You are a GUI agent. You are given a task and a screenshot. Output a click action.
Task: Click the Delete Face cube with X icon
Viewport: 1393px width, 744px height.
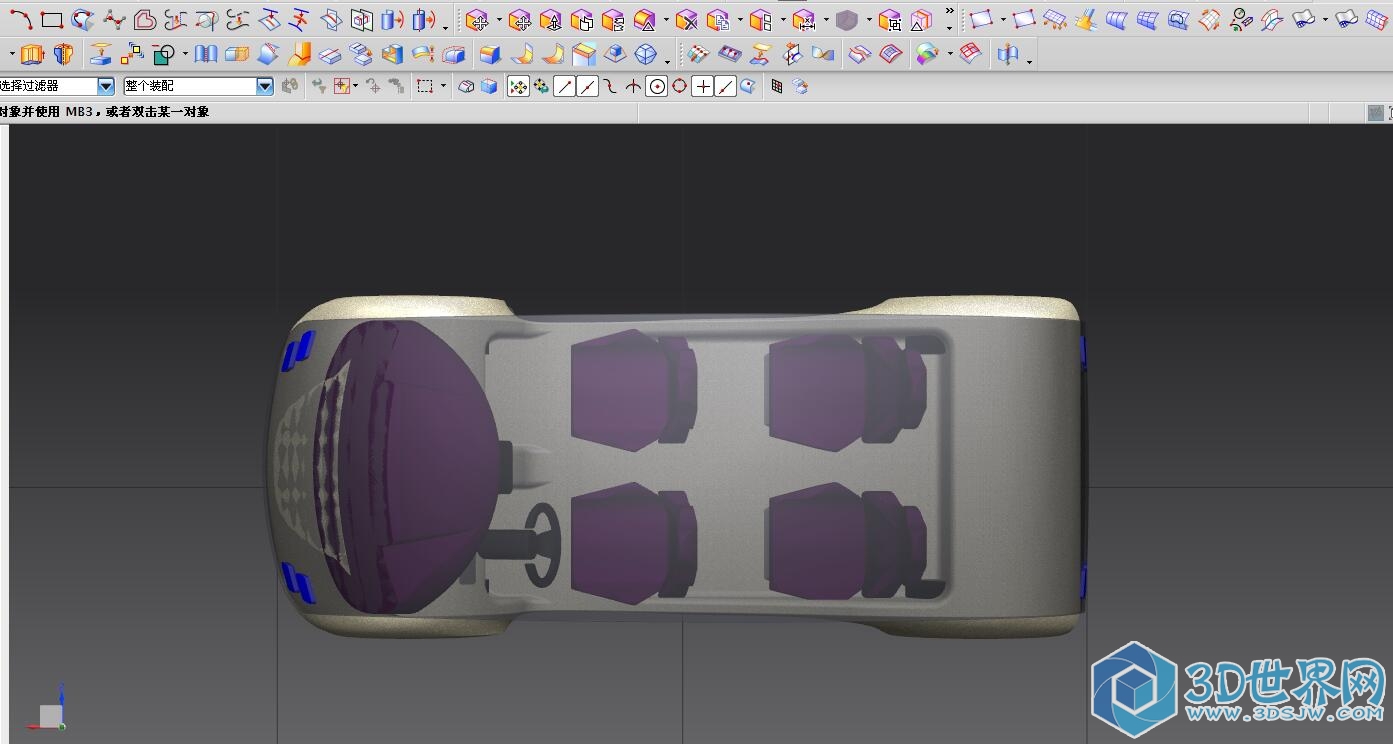pos(686,20)
